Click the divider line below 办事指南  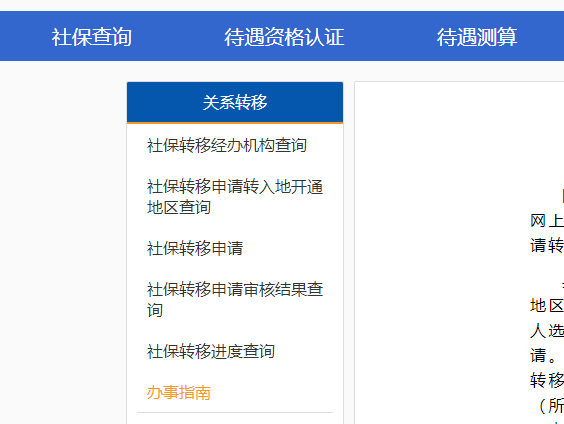235,412
